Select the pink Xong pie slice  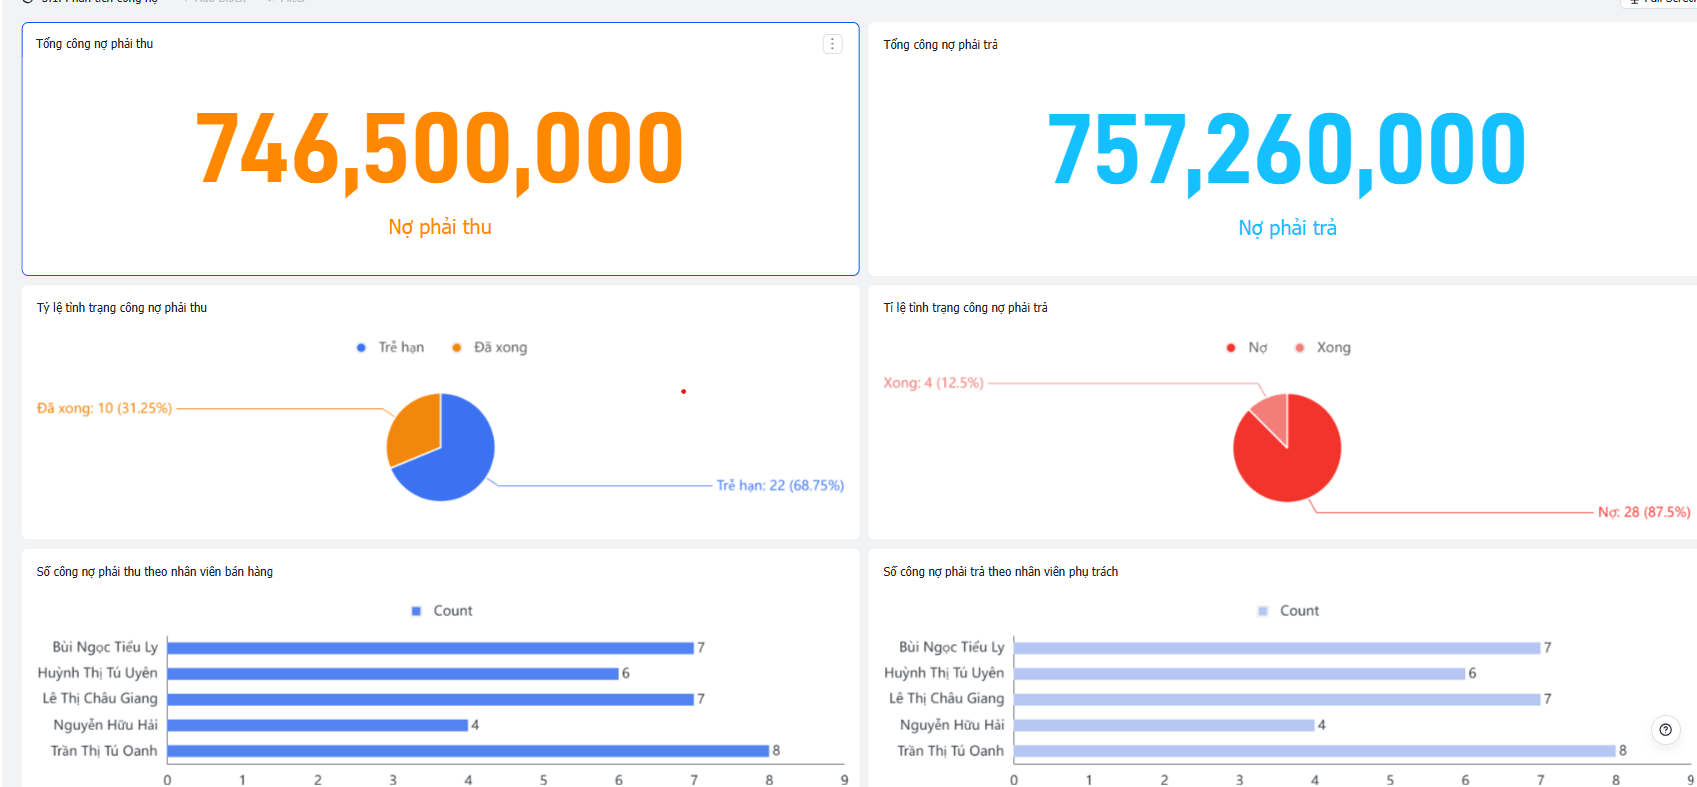1274,414
